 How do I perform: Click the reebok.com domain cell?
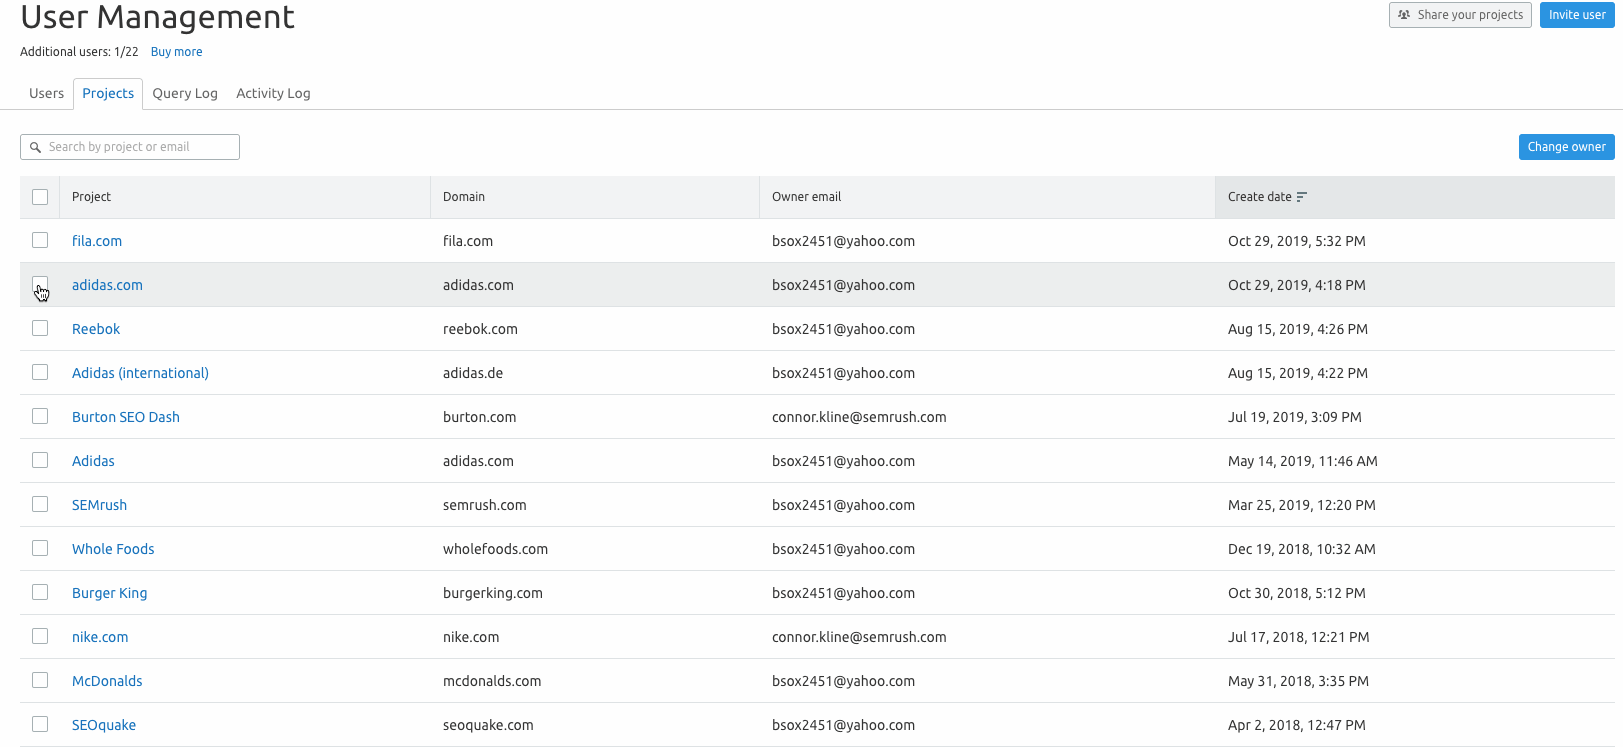pyautogui.click(x=480, y=329)
